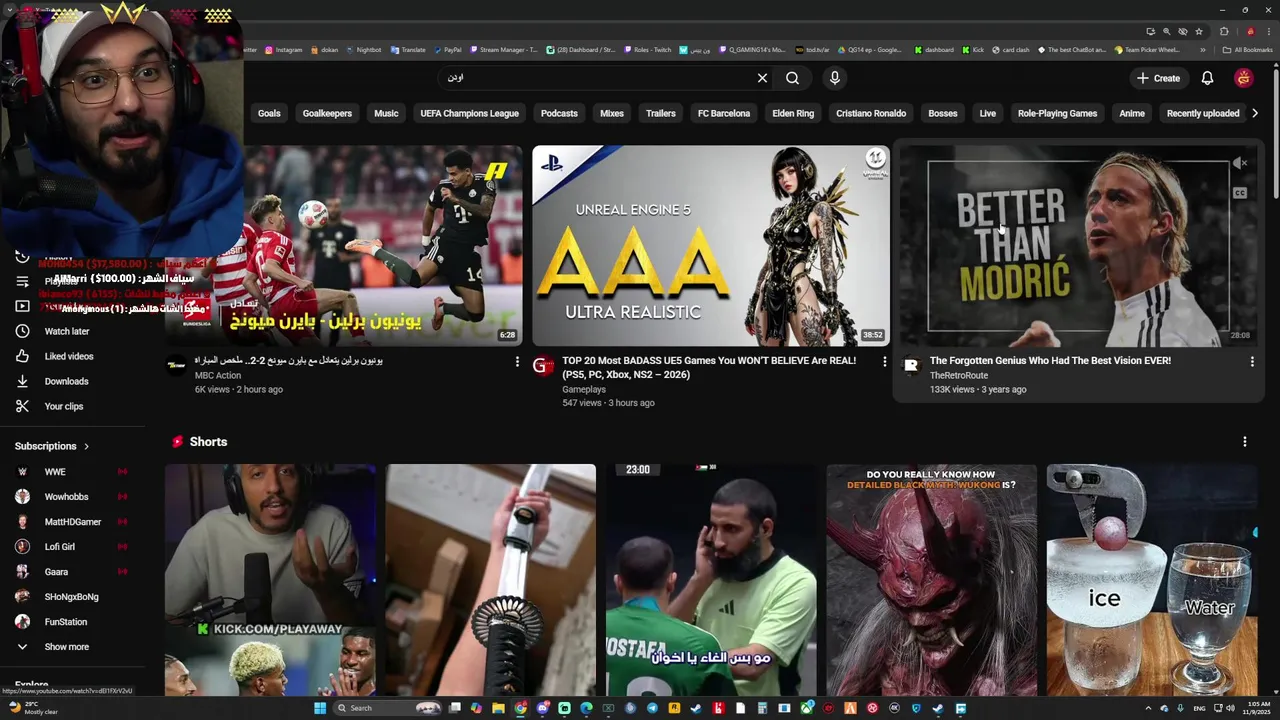Click the Create button

tap(1158, 78)
